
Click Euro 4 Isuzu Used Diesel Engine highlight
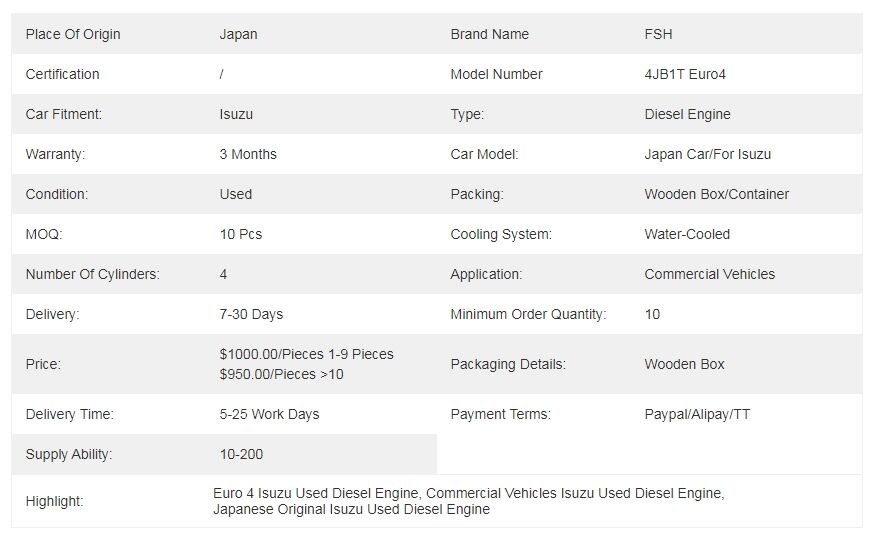point(316,493)
